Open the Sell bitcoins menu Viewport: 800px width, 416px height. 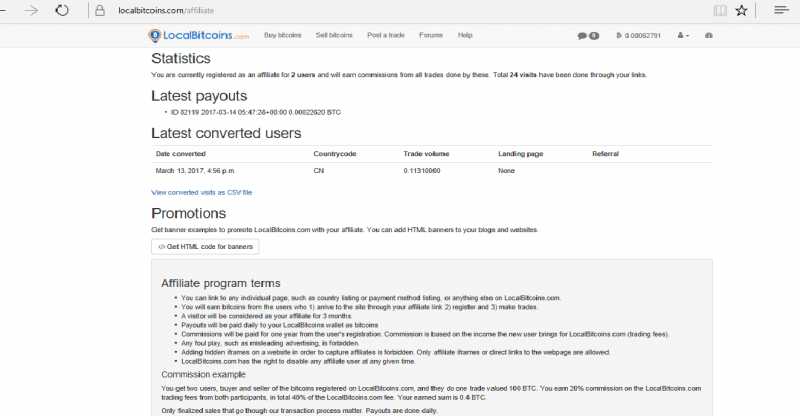pyautogui.click(x=334, y=35)
